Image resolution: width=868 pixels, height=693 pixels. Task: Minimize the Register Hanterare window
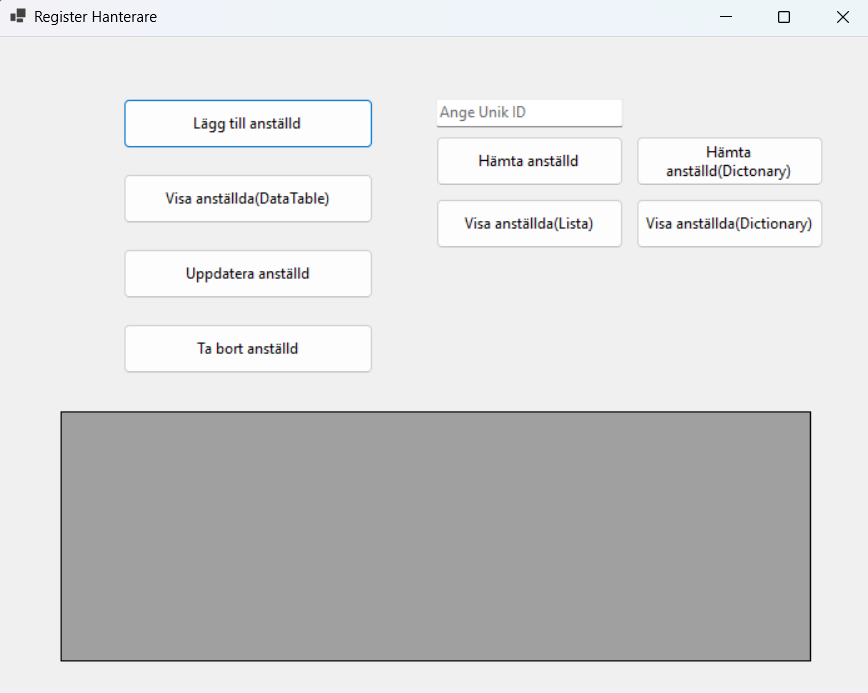[727, 17]
